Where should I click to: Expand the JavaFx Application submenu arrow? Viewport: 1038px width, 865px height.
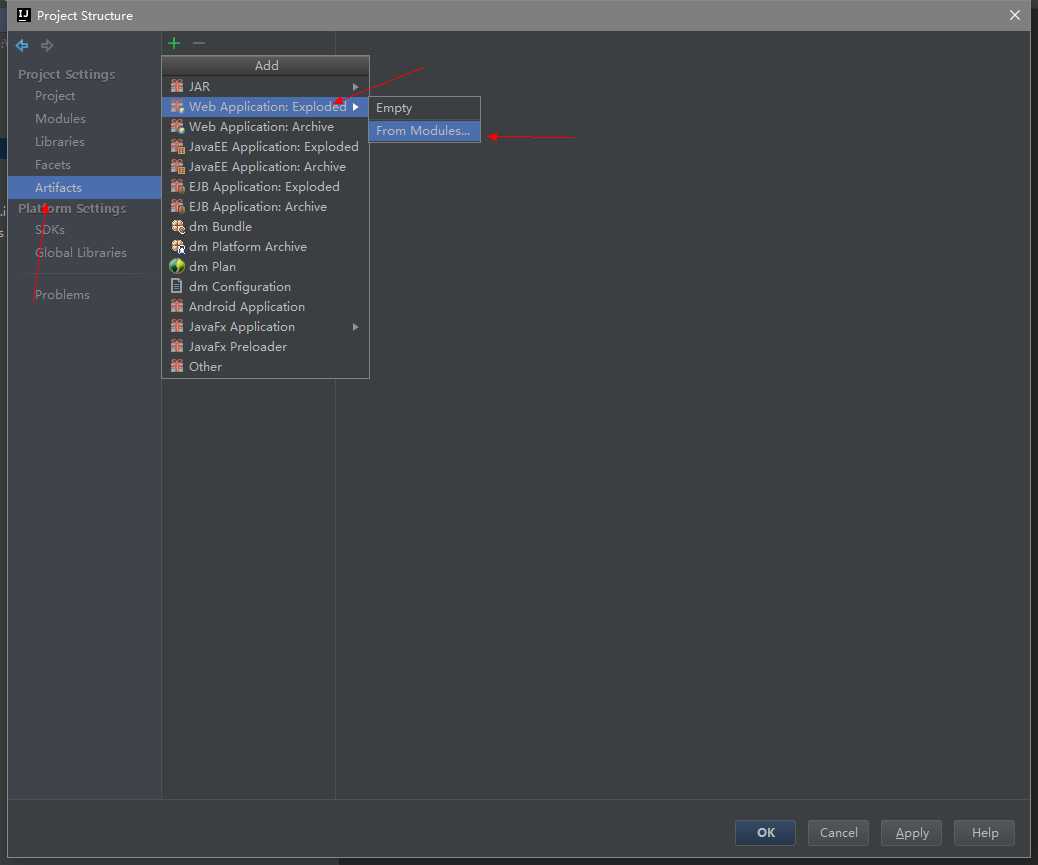click(355, 327)
